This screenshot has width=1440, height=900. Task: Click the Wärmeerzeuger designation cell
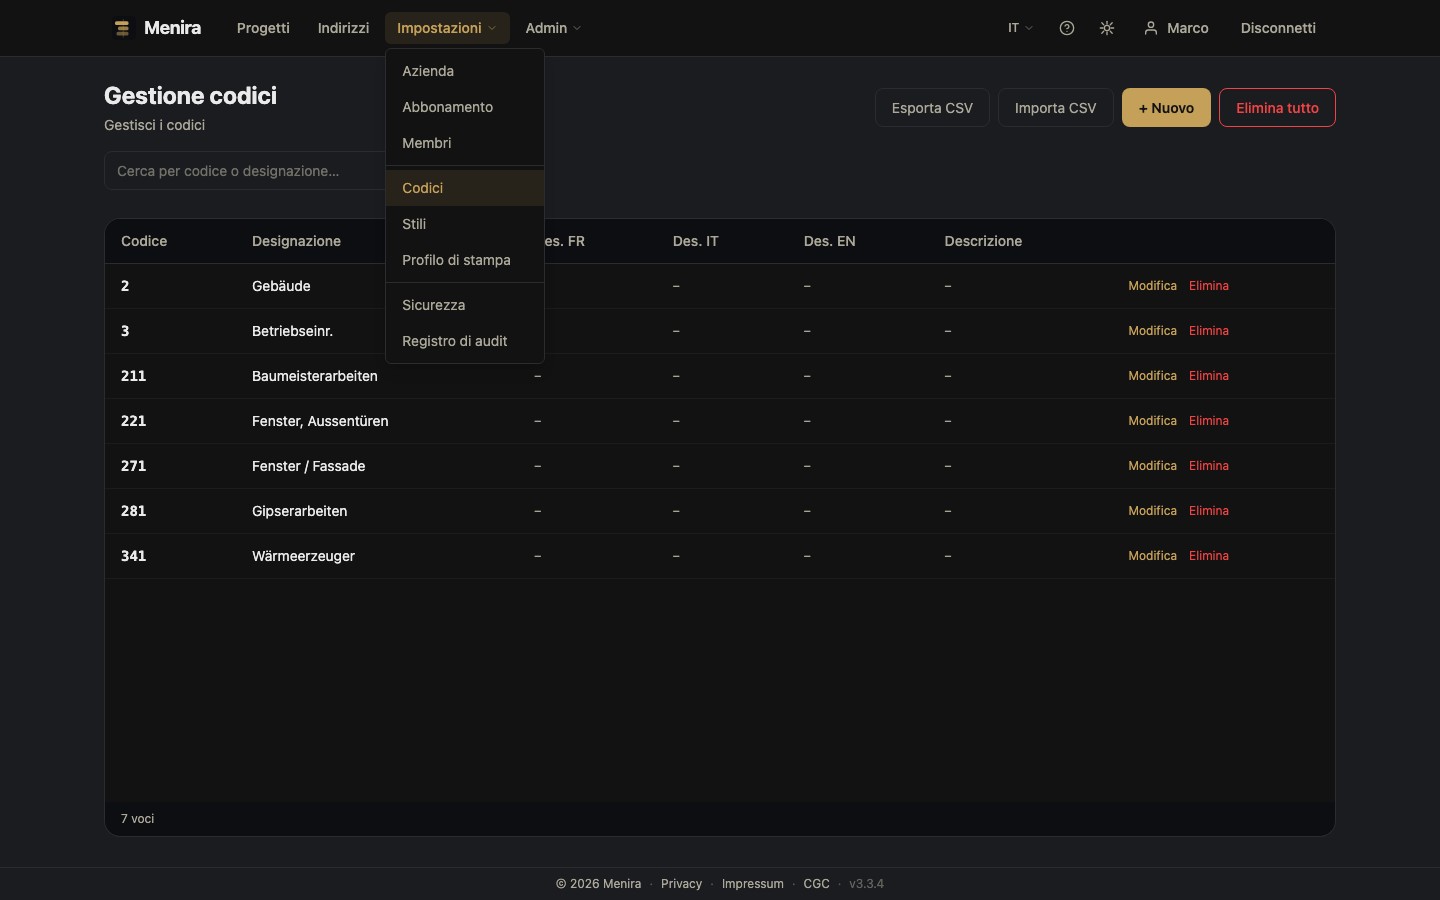(x=303, y=556)
